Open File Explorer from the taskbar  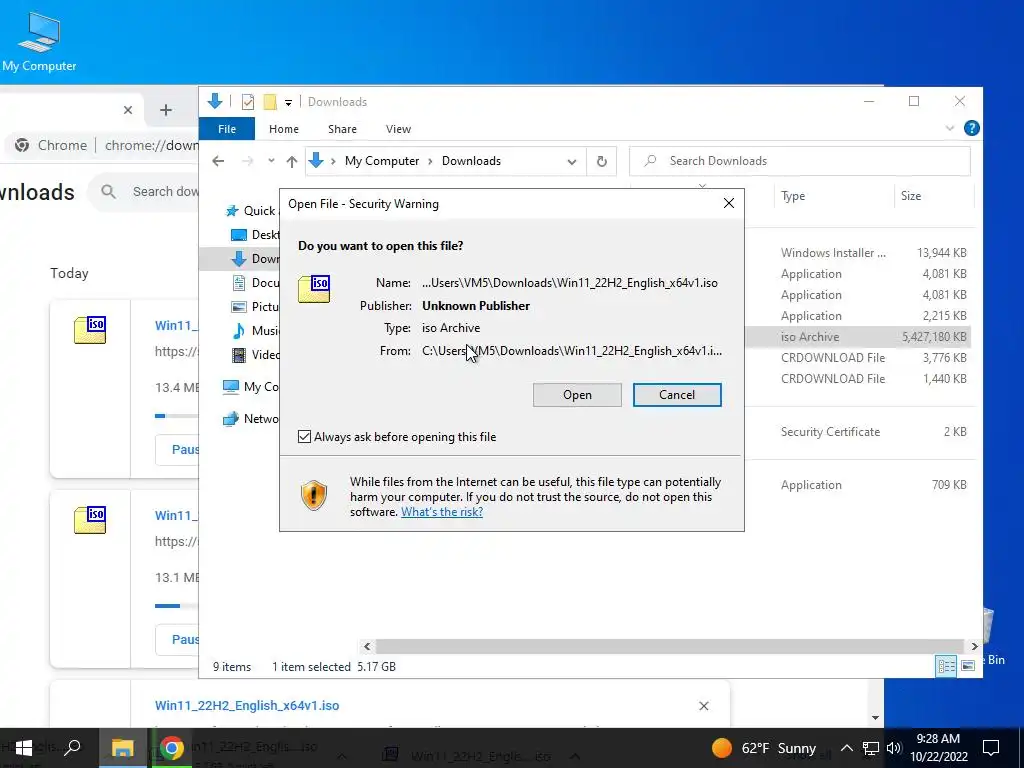click(122, 748)
